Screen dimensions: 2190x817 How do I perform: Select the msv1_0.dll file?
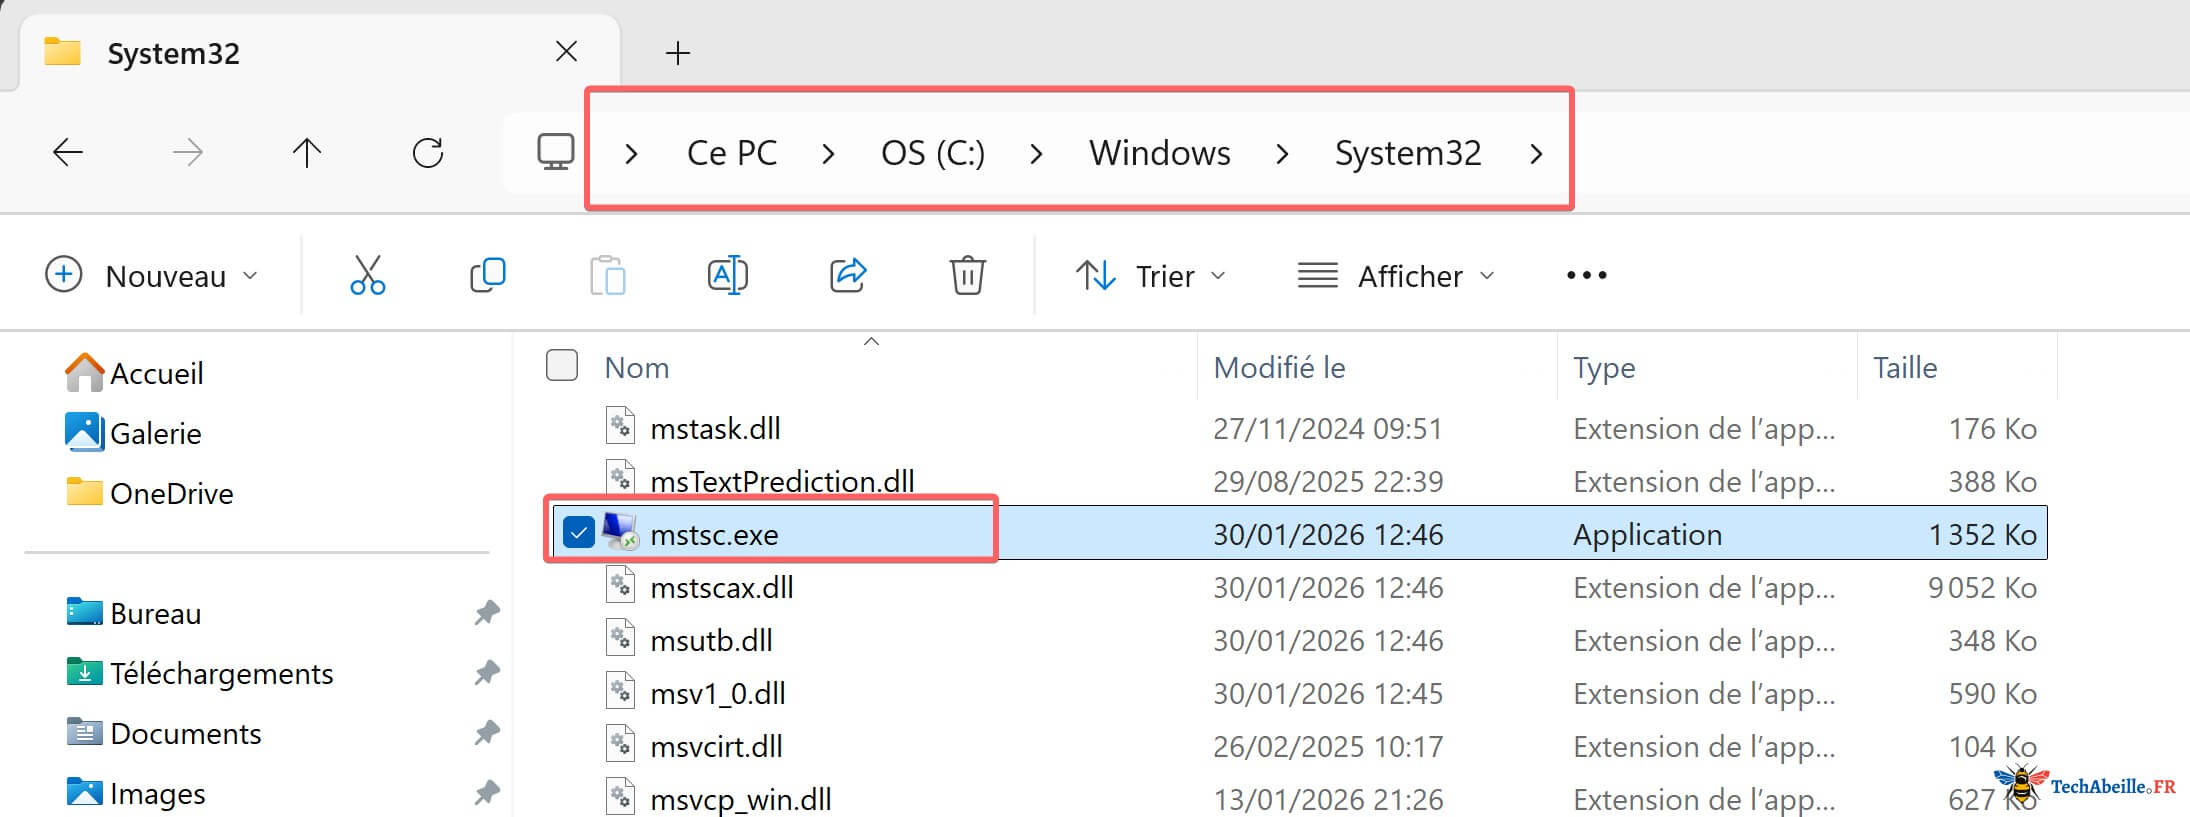tap(718, 693)
